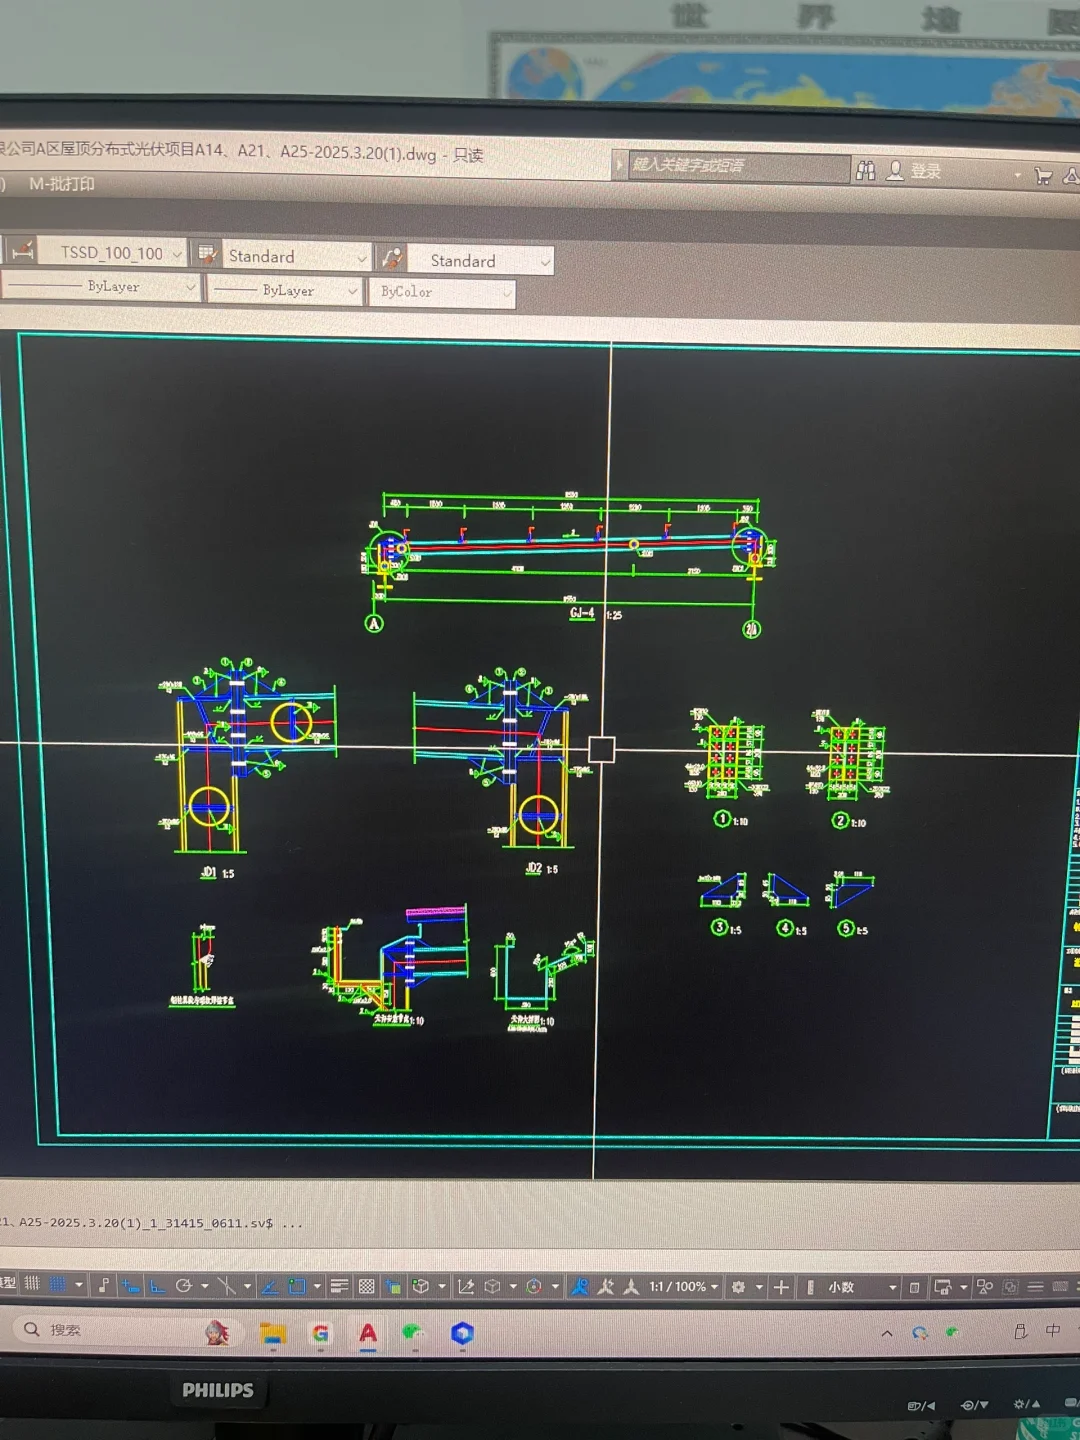Open isometric plane dropdown arrow
The image size is (1080, 1440).
point(247,1286)
